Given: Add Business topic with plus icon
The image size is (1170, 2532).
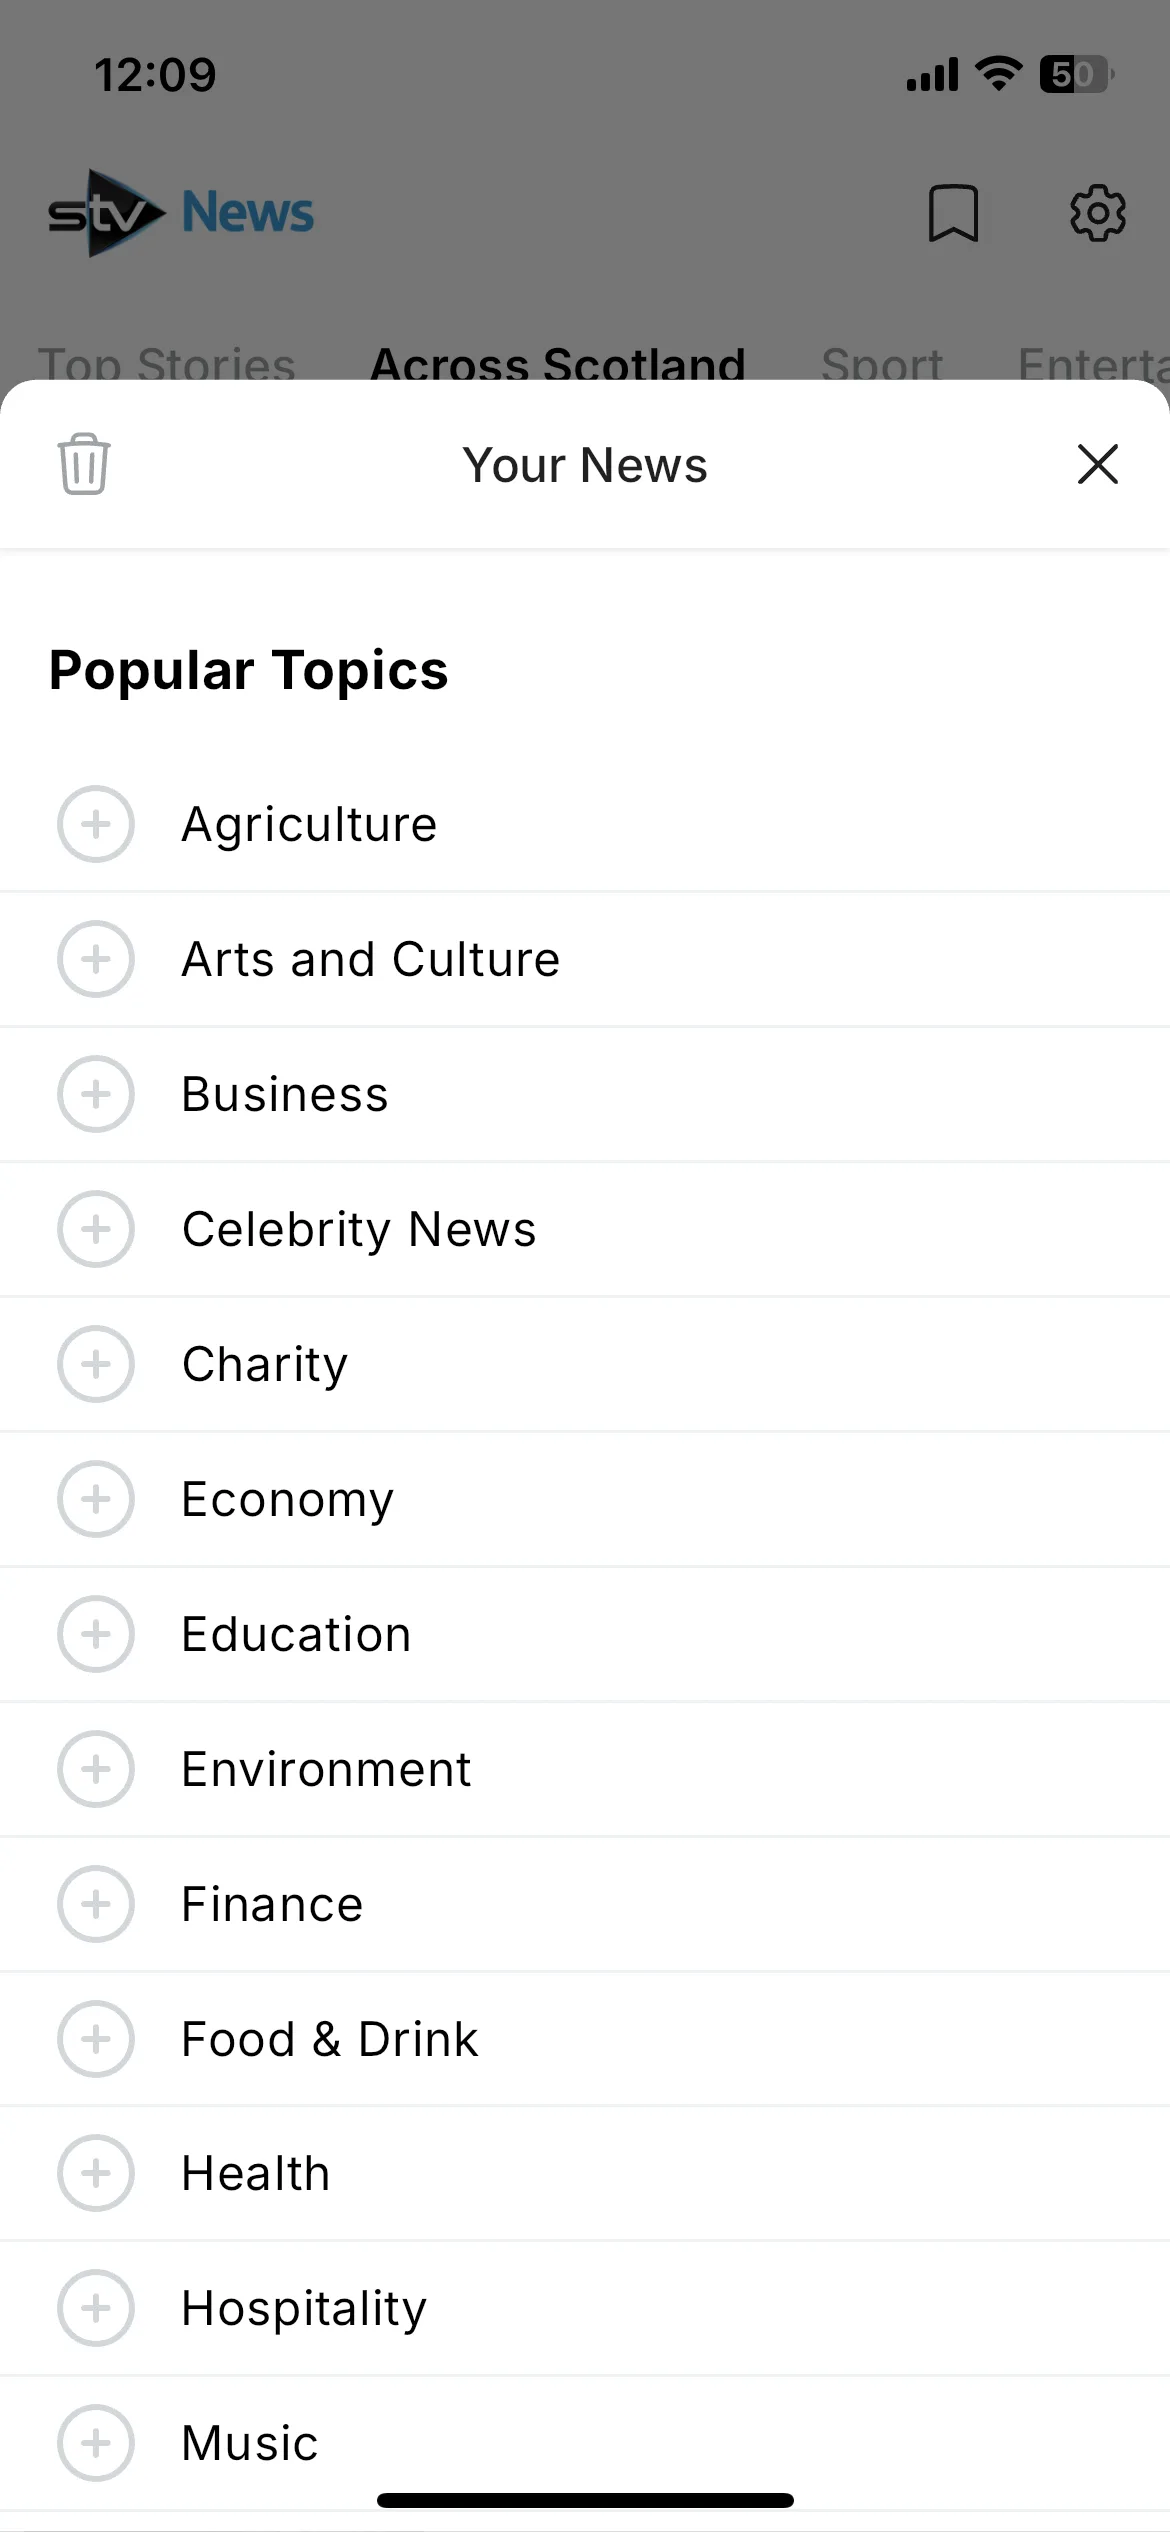Looking at the screenshot, I should 96,1094.
